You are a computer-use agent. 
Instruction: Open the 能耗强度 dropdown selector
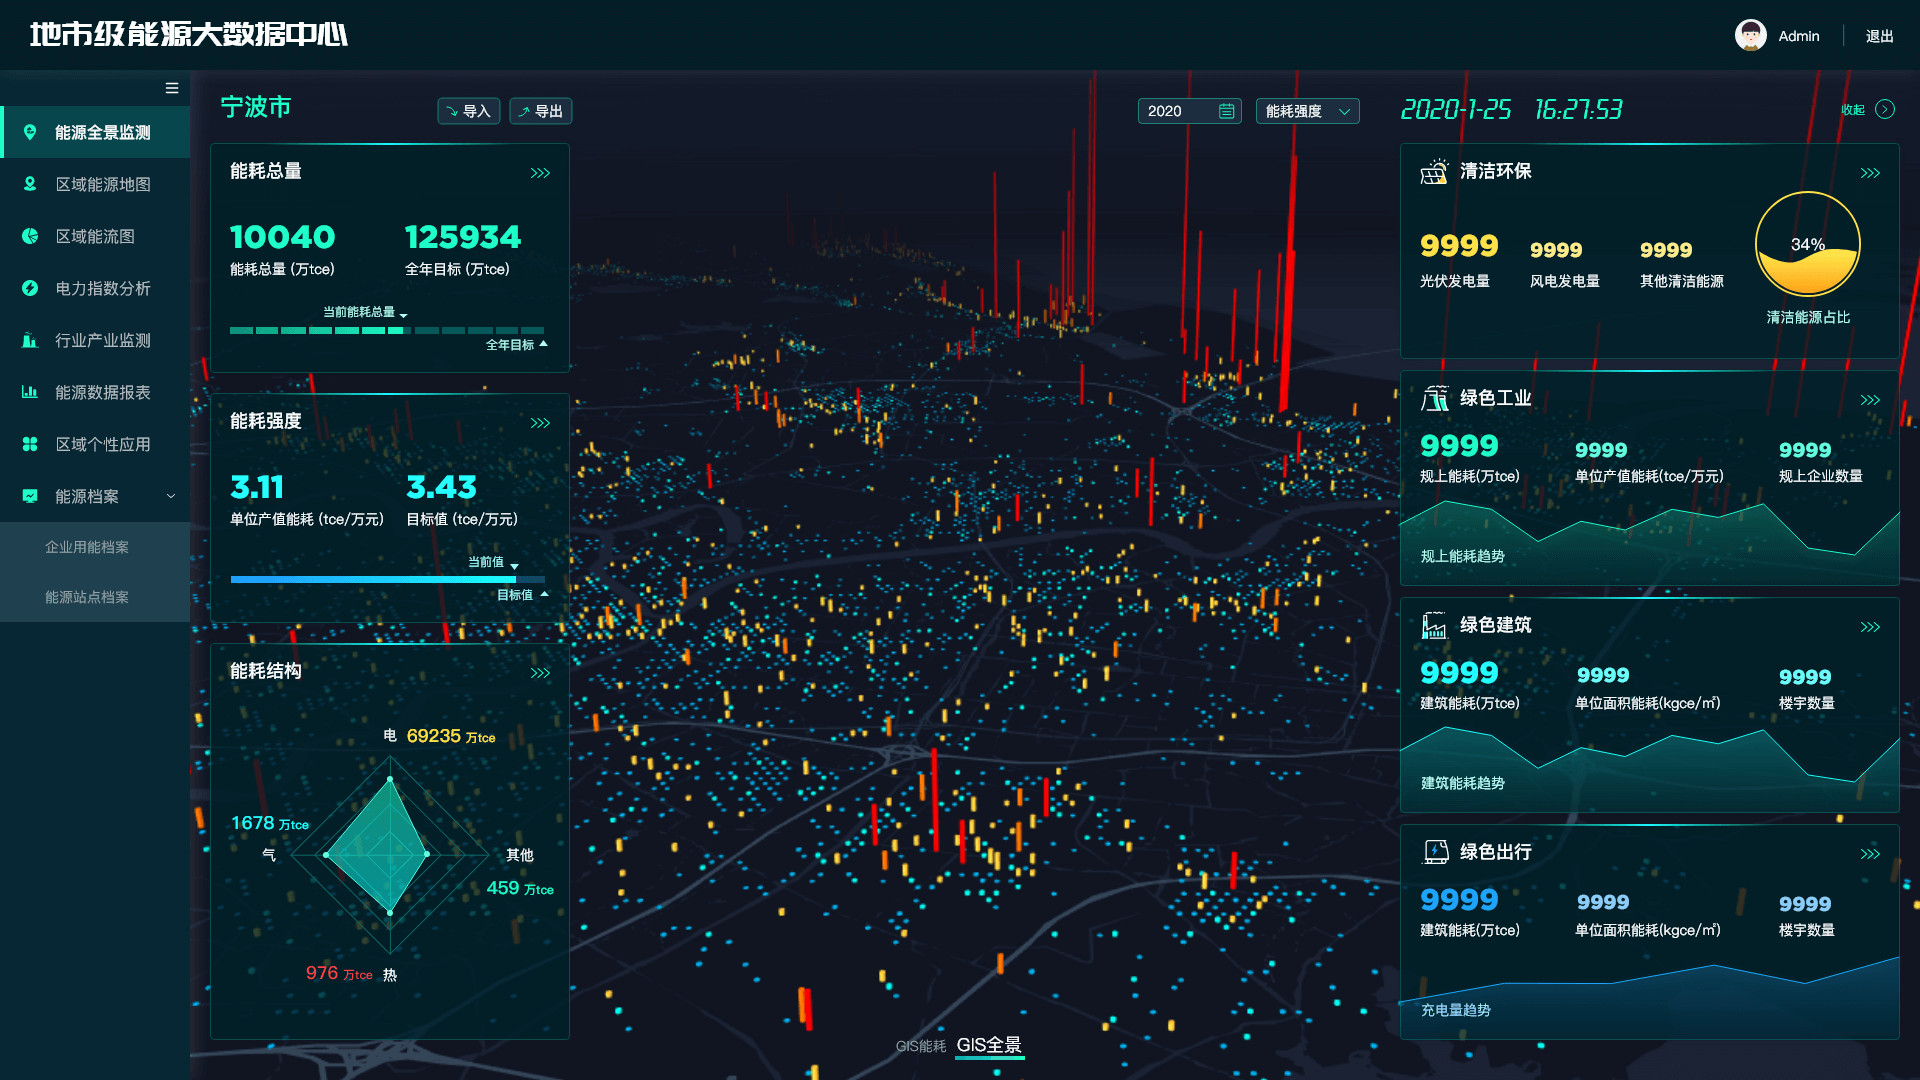pyautogui.click(x=1307, y=111)
